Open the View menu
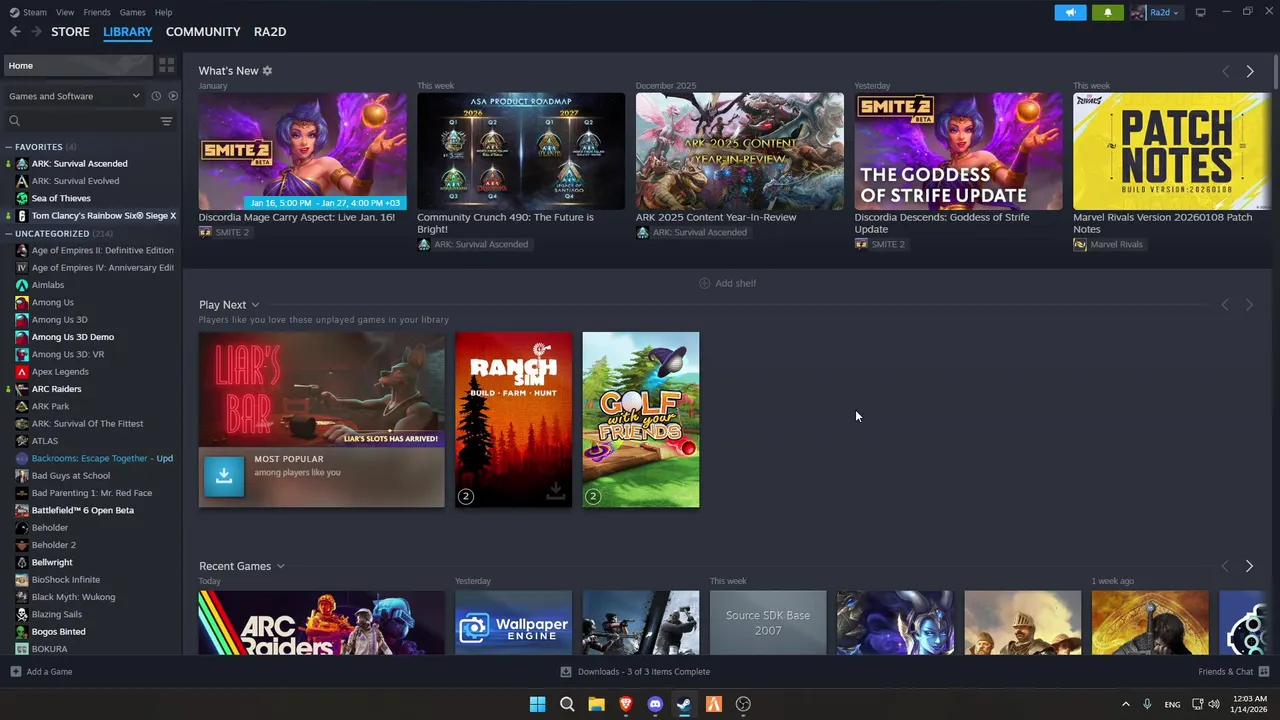This screenshot has width=1280, height=720. (65, 12)
